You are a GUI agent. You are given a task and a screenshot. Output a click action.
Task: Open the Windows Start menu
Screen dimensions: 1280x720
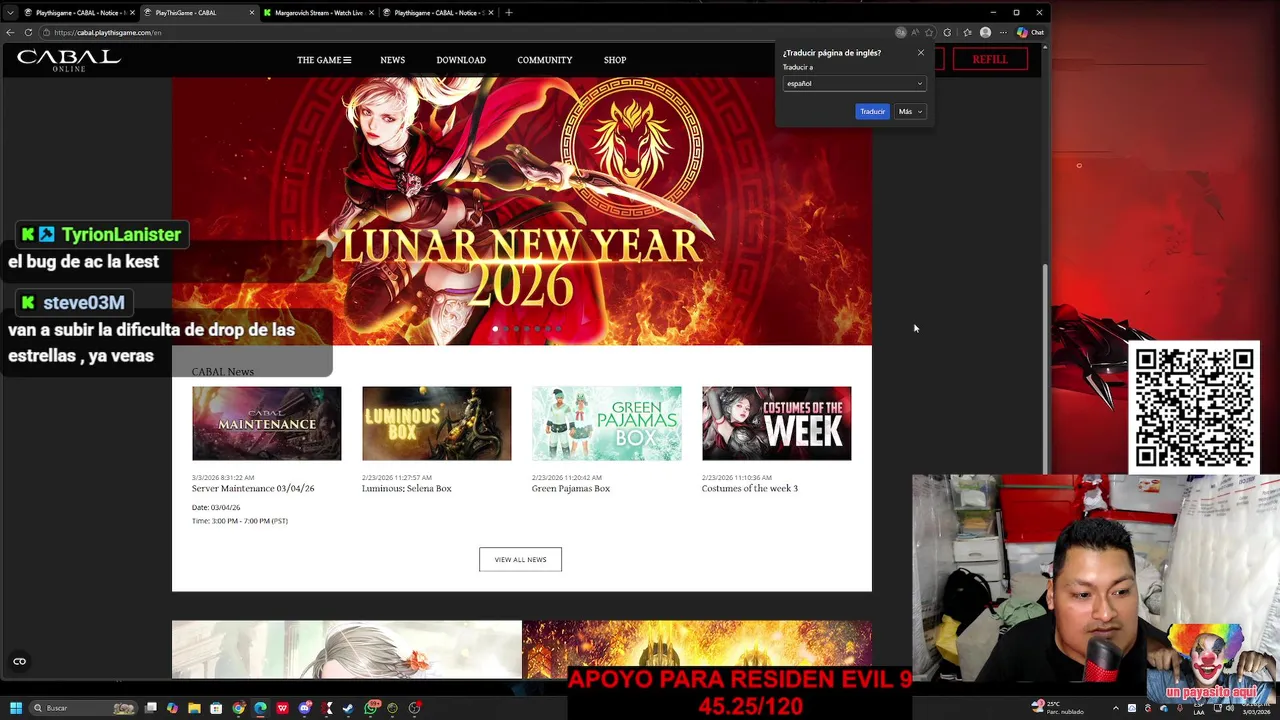click(x=16, y=708)
